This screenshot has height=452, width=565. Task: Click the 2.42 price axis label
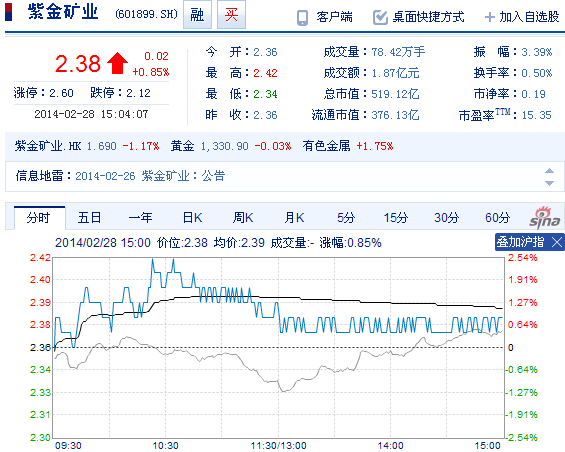(x=40, y=258)
